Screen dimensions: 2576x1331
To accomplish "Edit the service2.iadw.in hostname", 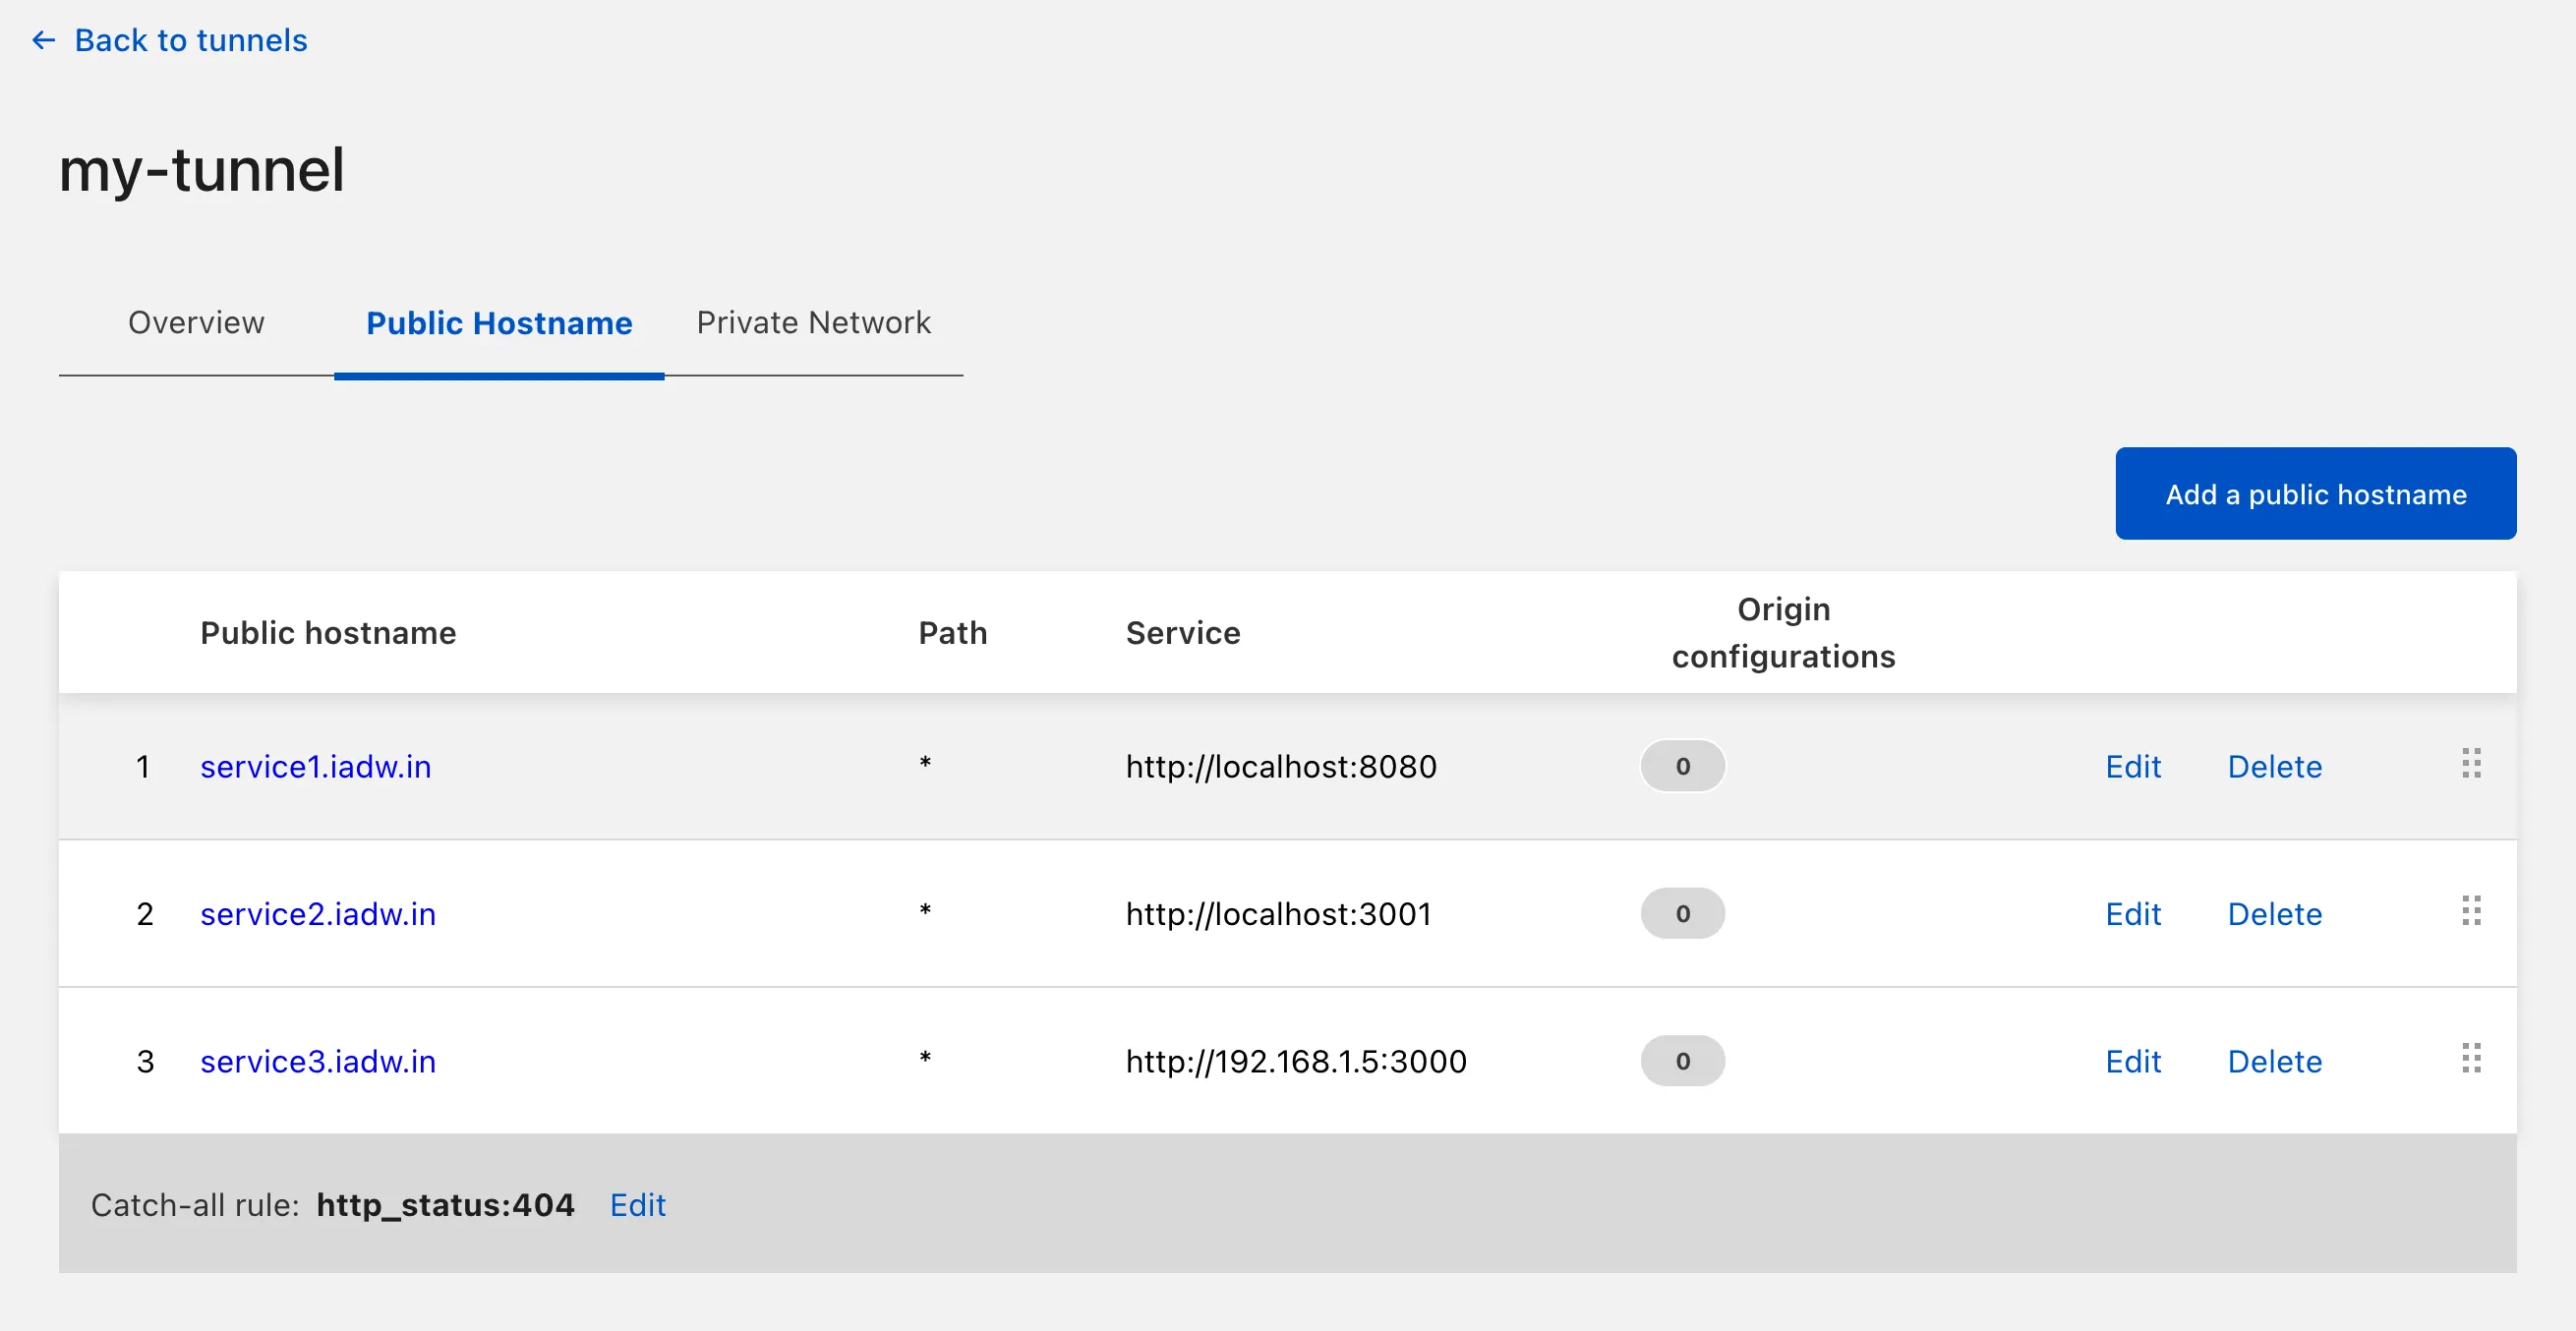I will coord(2133,913).
